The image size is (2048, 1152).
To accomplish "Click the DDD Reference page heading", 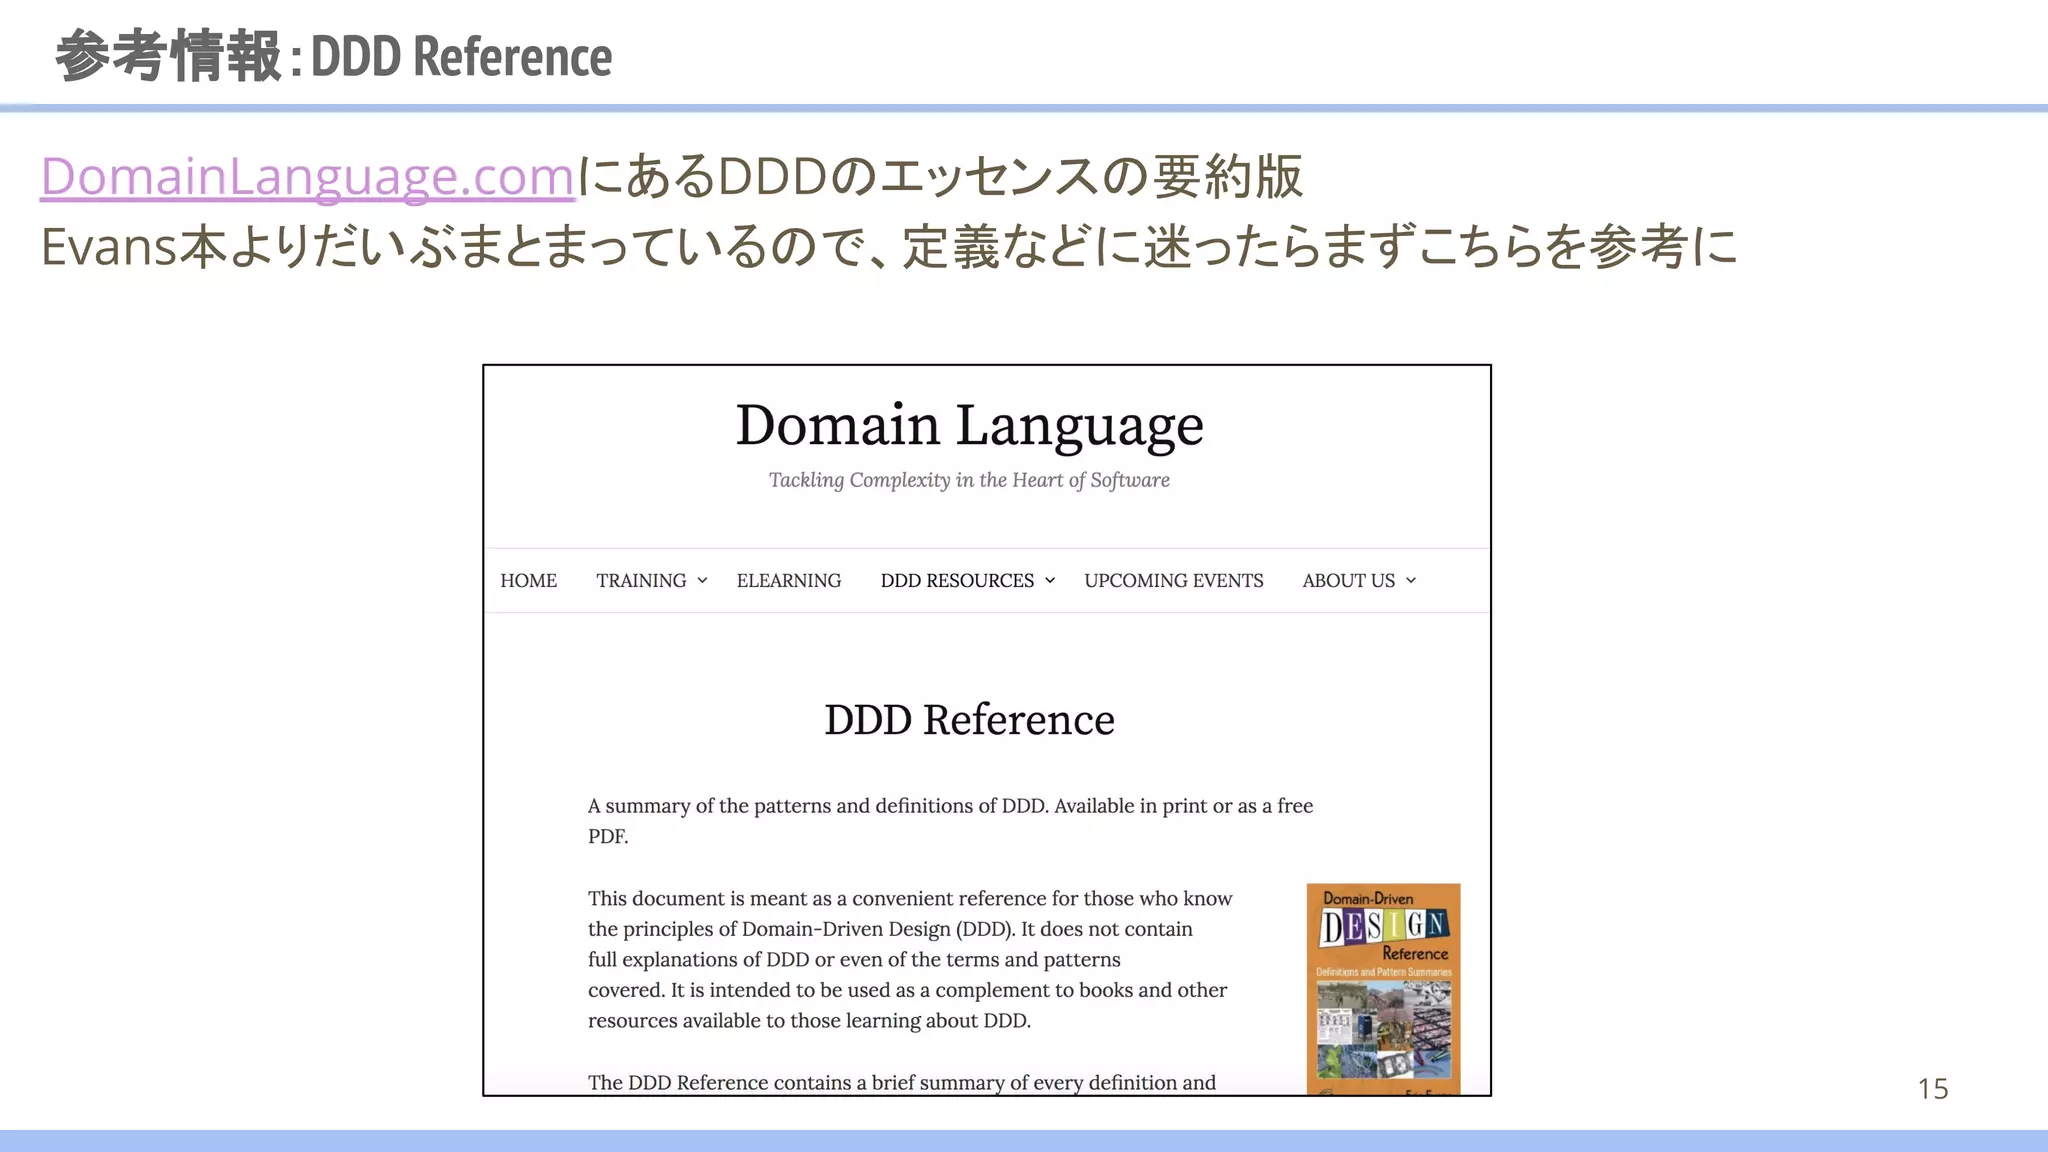I will (x=969, y=720).
